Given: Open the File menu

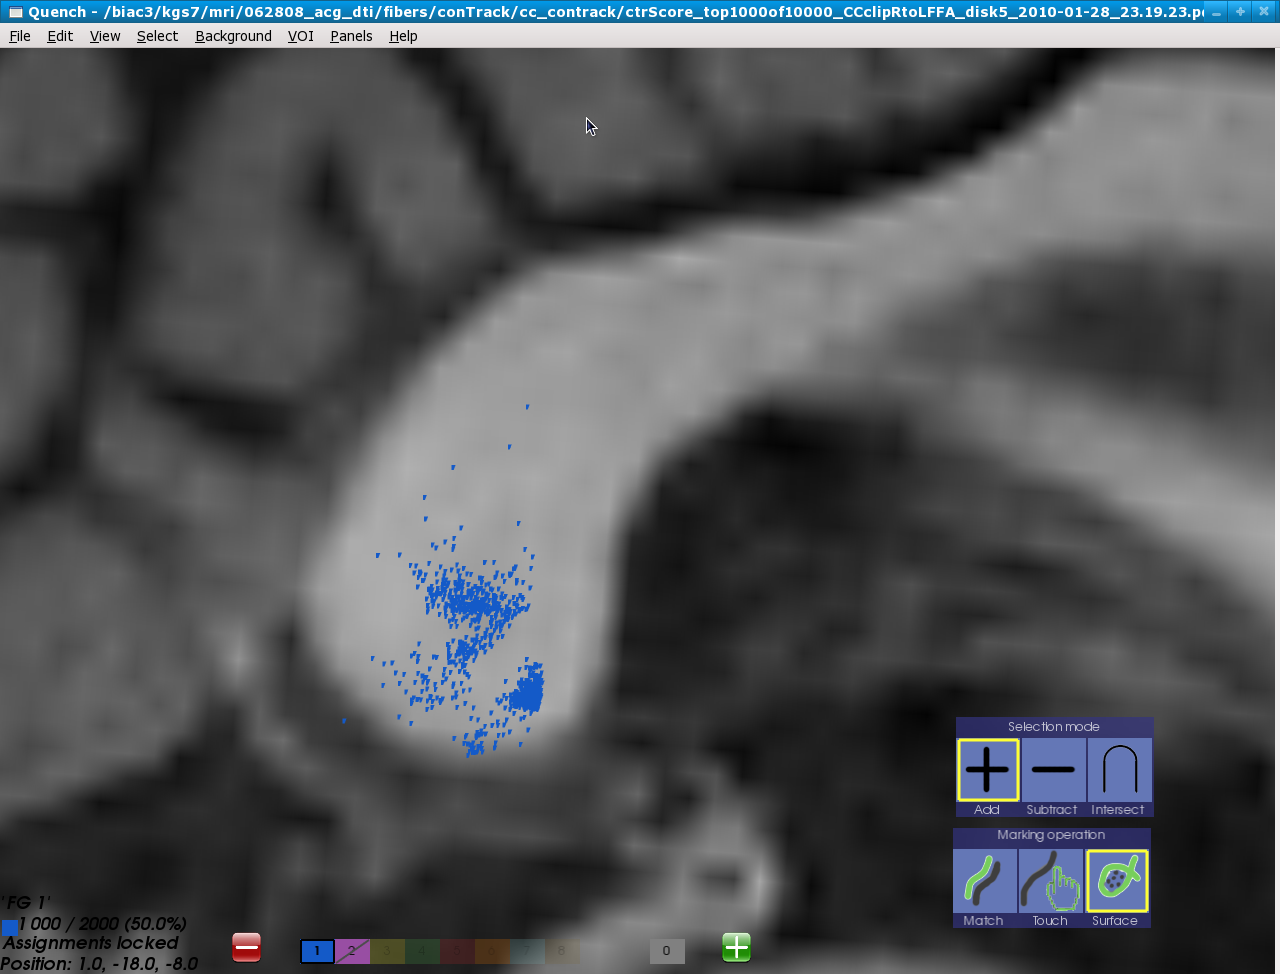Looking at the screenshot, I should point(20,36).
